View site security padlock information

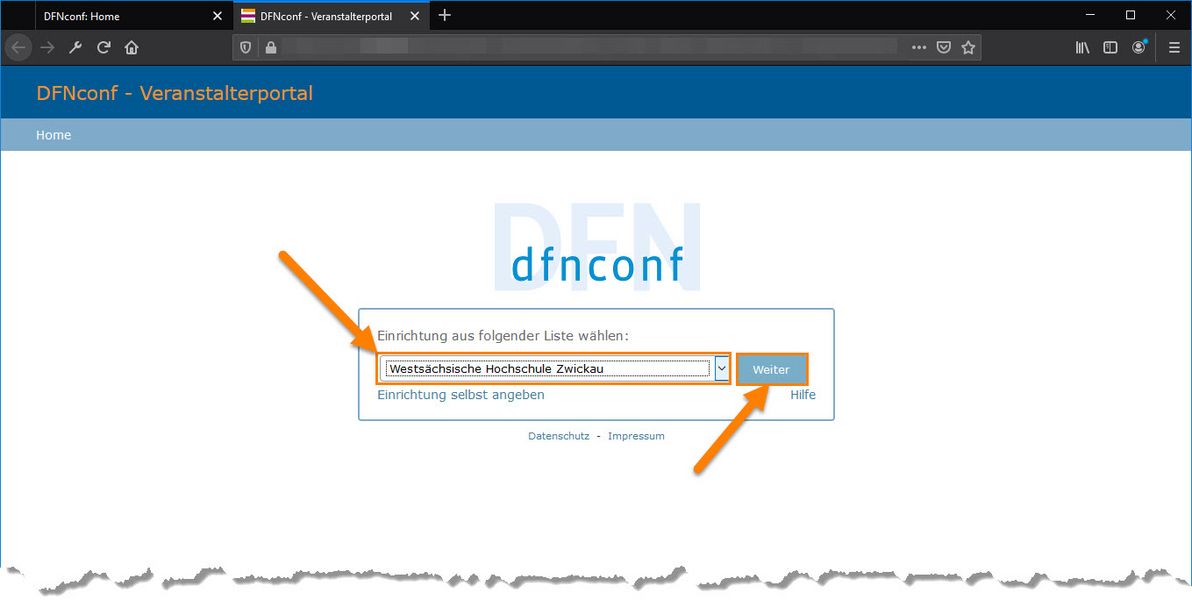(271, 48)
